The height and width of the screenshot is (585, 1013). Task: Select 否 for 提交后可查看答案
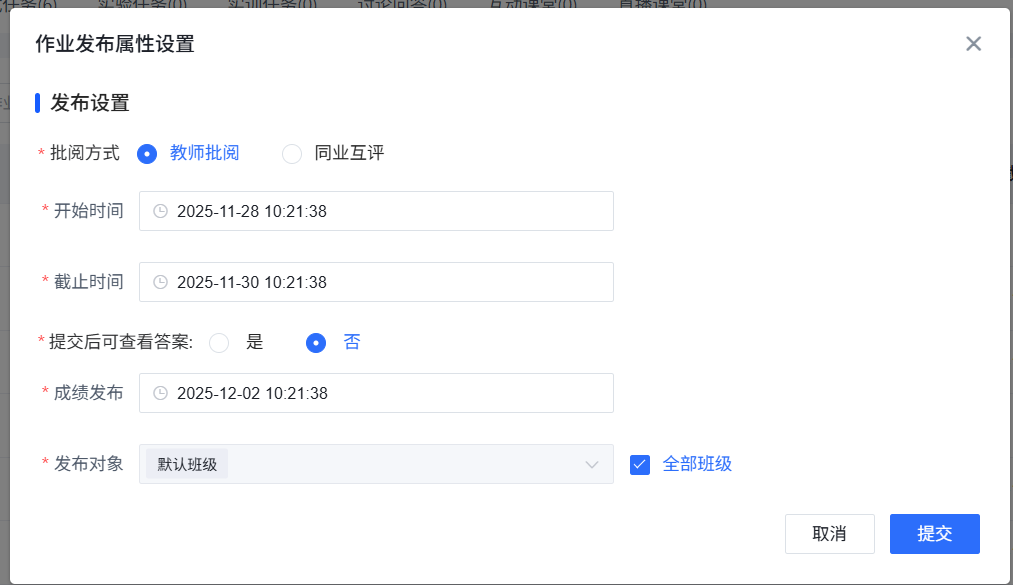point(316,343)
